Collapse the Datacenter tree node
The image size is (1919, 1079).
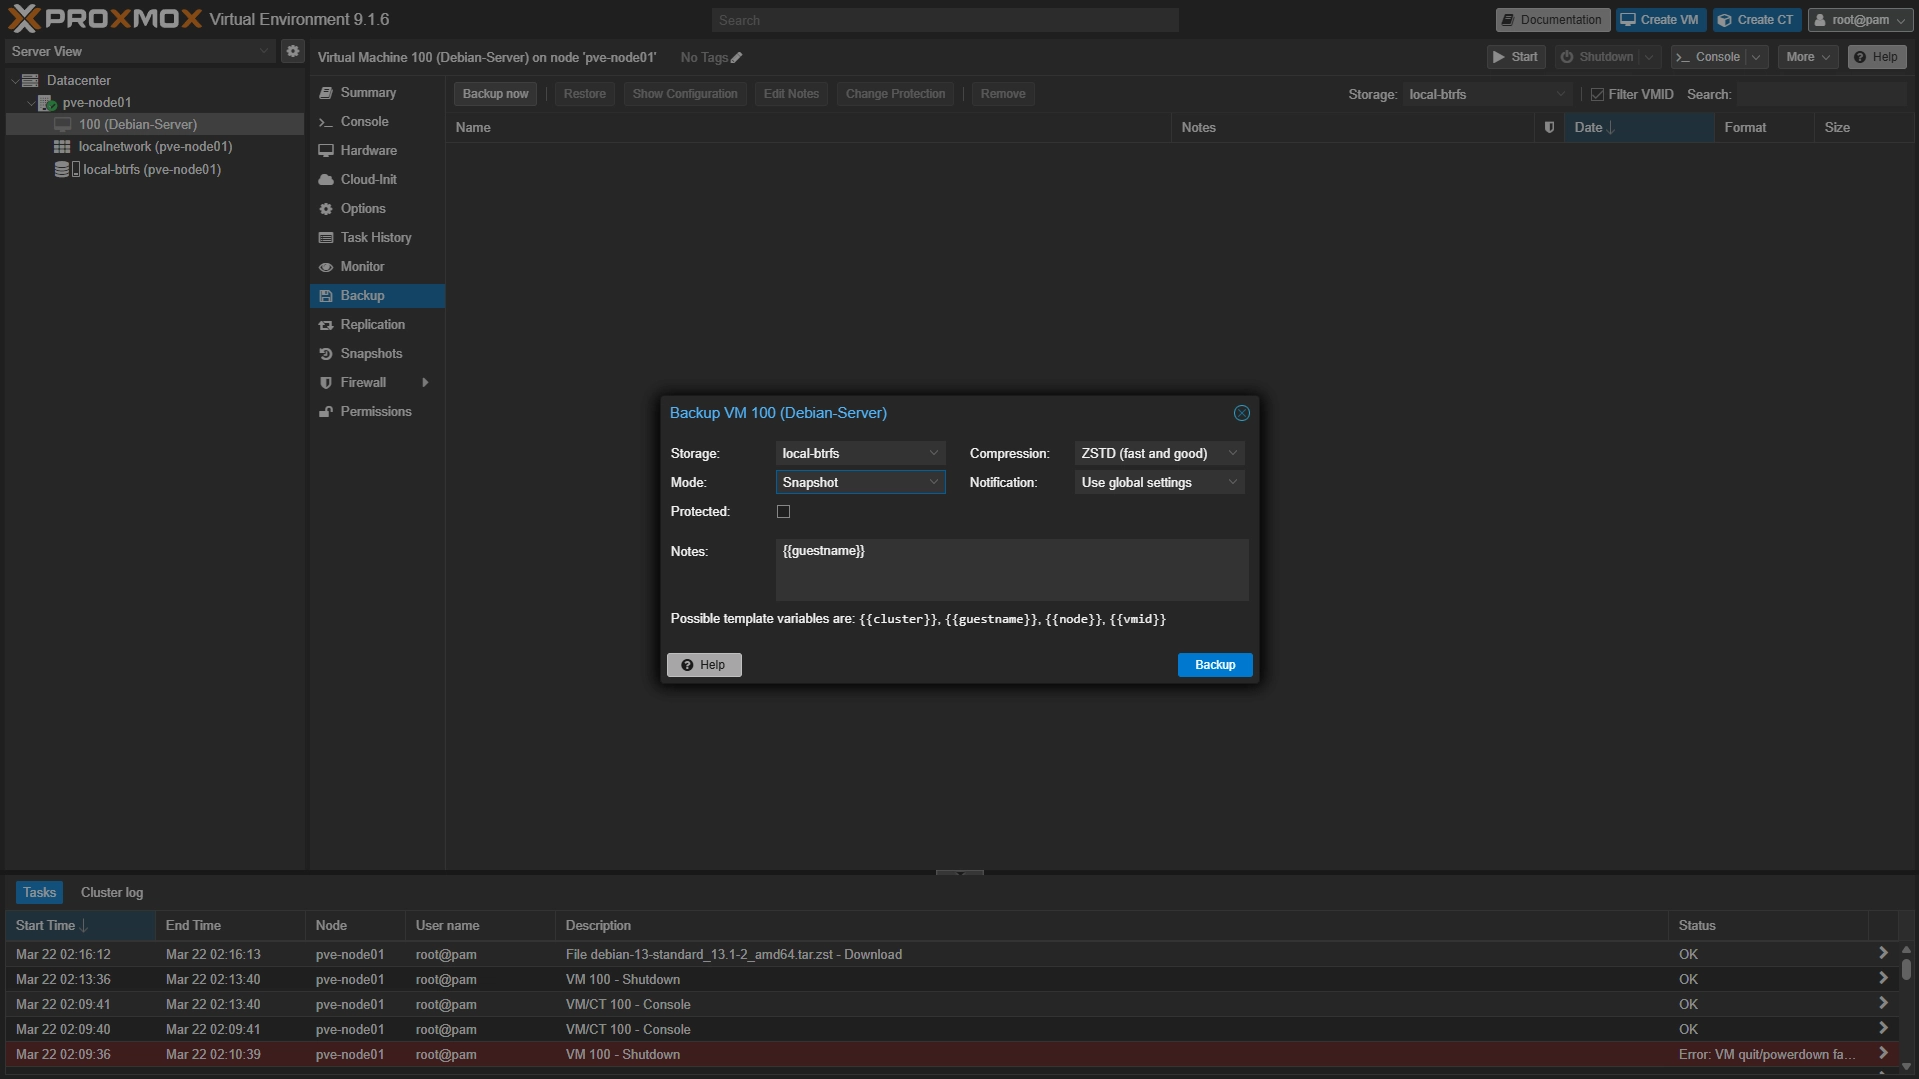pyautogui.click(x=15, y=80)
